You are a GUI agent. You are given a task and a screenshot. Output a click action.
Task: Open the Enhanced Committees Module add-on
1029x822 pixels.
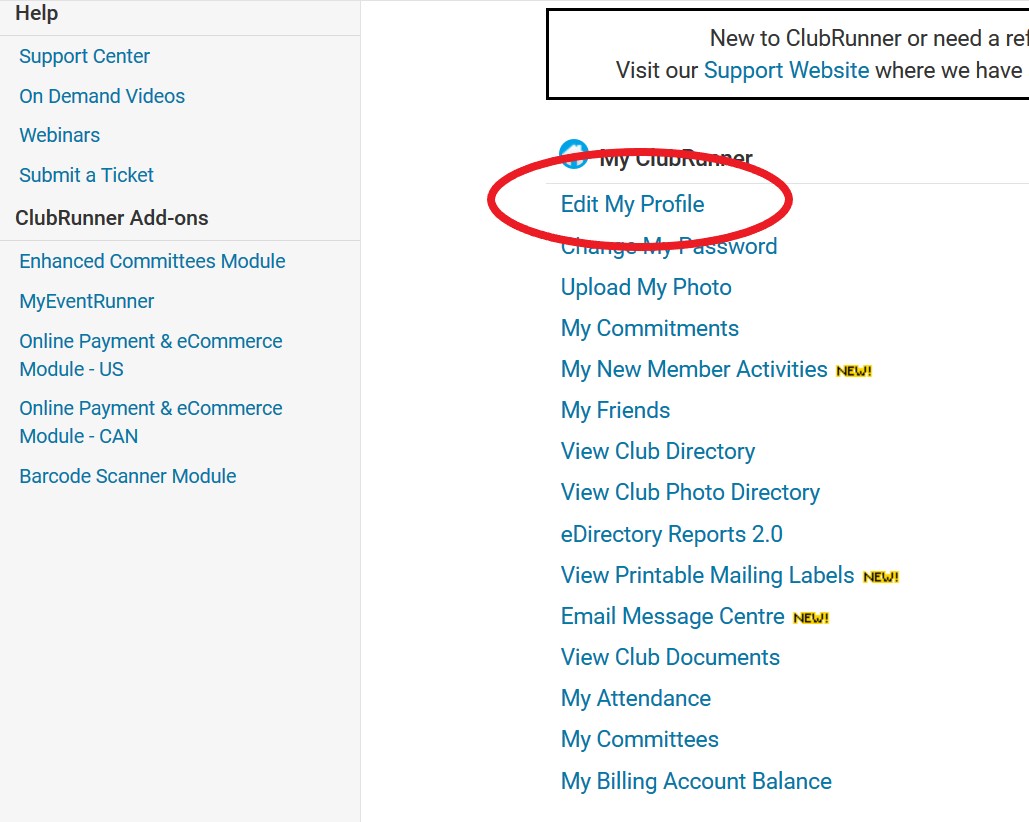pyautogui.click(x=152, y=261)
